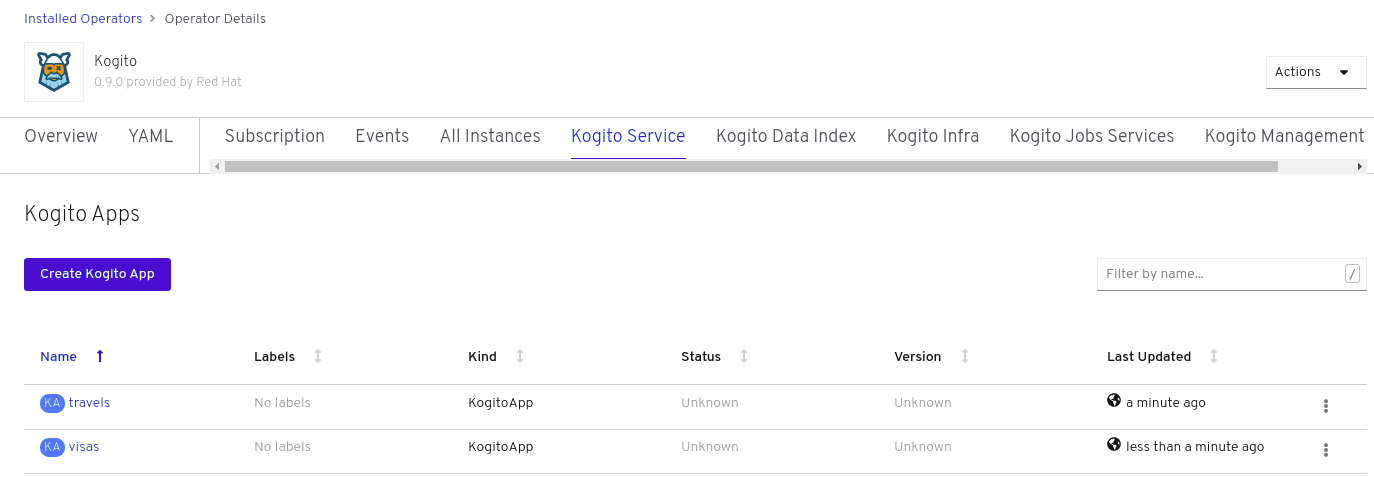
Task: Click globe icon beside 'a minute ago'
Action: click(x=1114, y=401)
